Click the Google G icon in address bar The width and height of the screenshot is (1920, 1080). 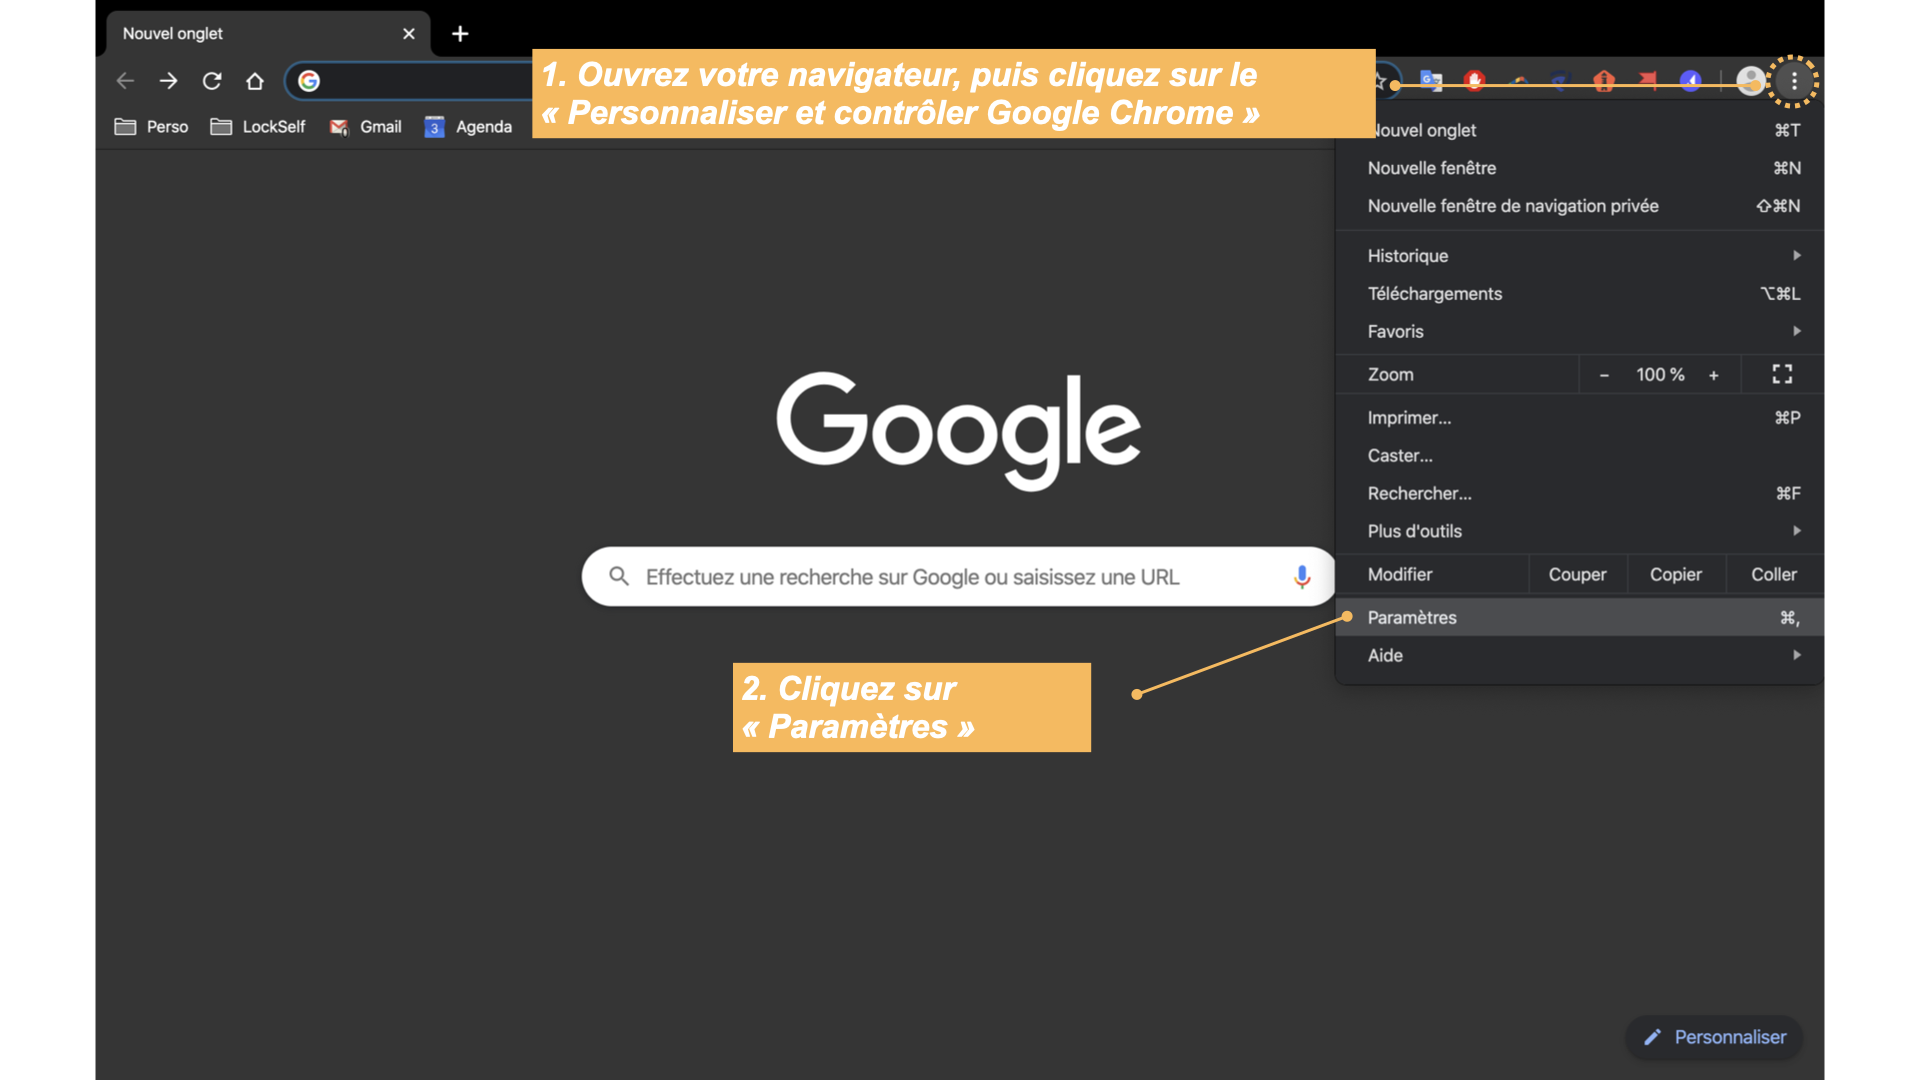click(309, 81)
